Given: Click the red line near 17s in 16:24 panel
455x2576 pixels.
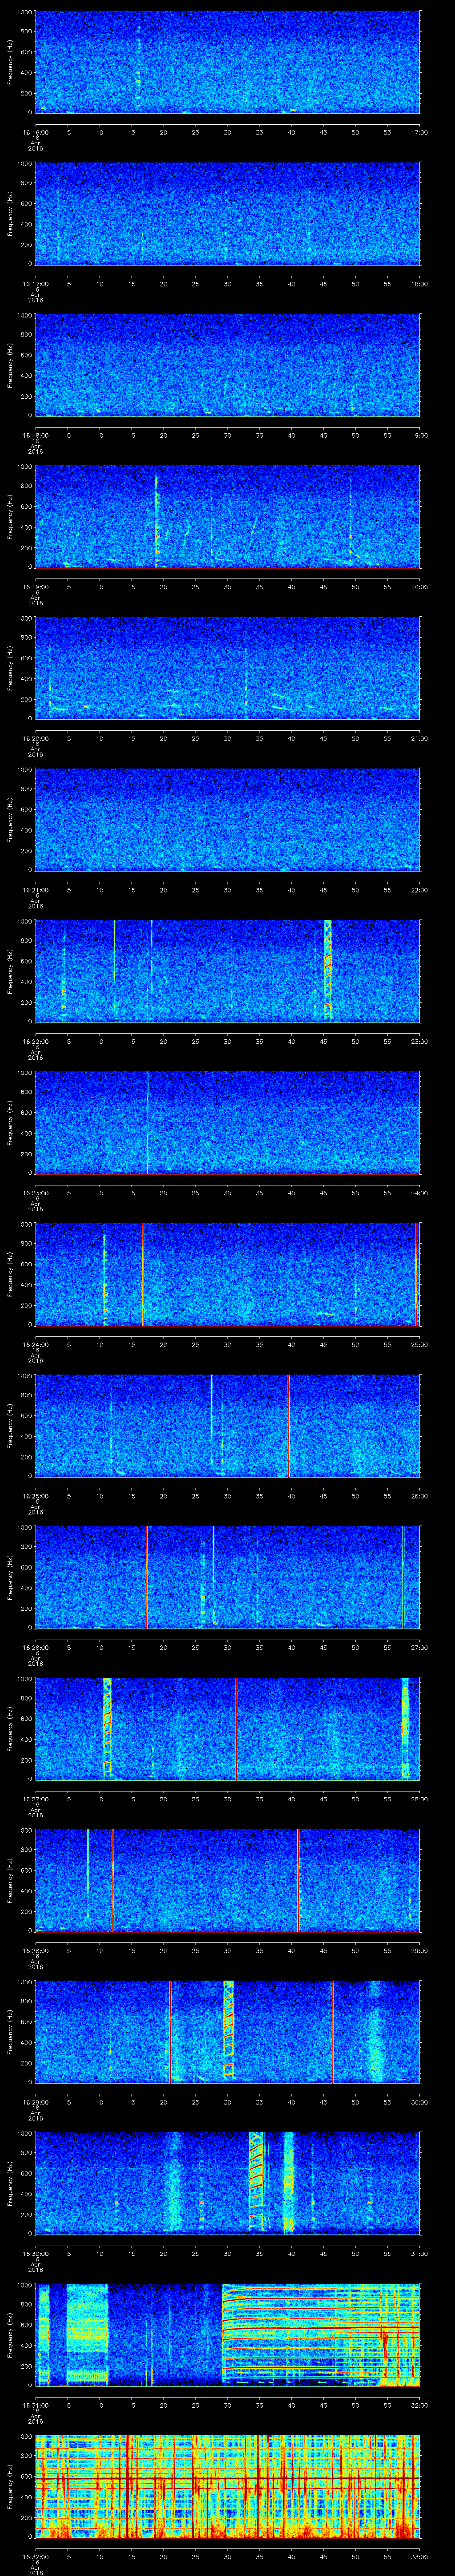Looking at the screenshot, I should (x=143, y=1275).
